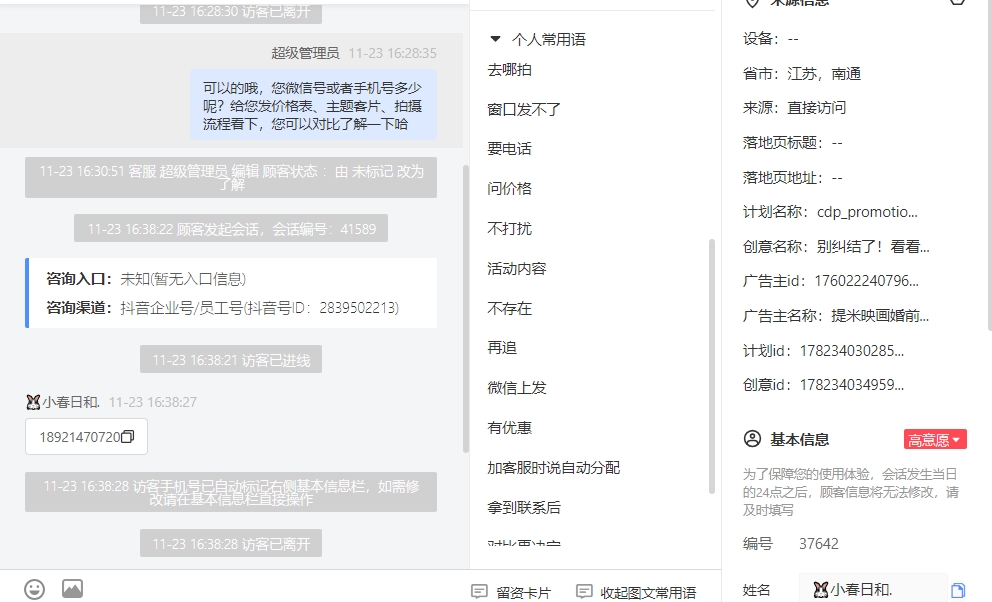992x602 pixels.
Task: Click the 姓名 input field
Action: [873, 590]
